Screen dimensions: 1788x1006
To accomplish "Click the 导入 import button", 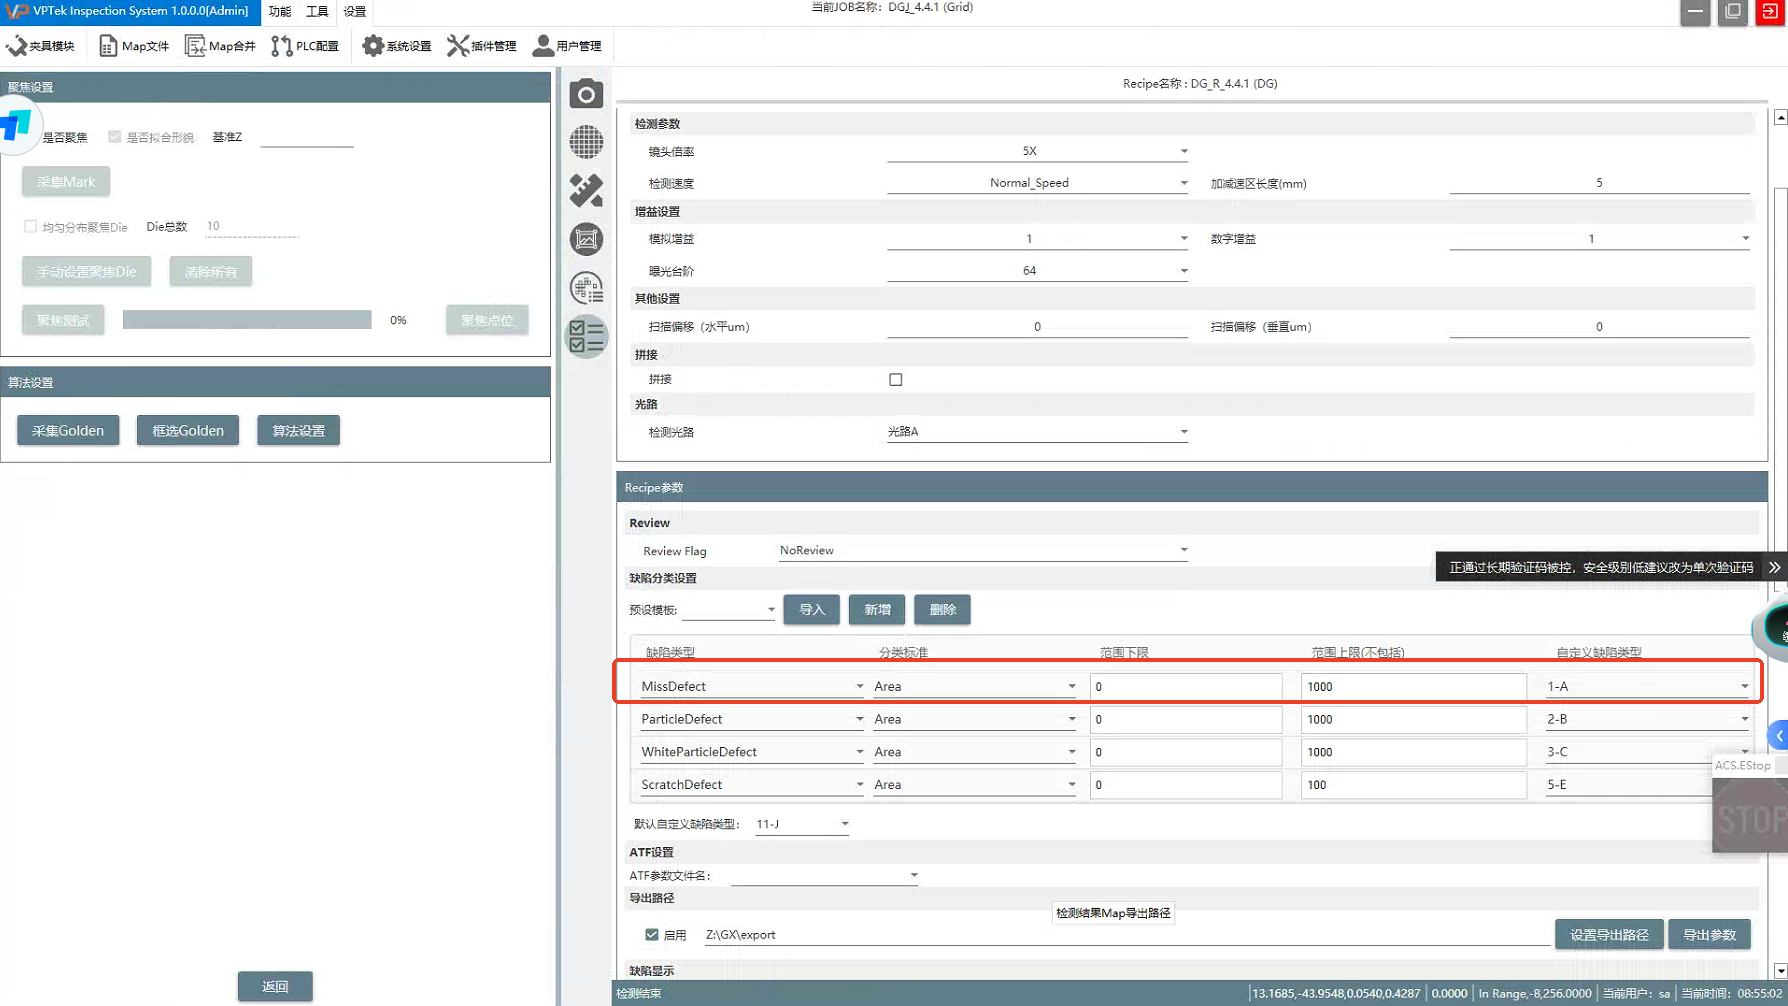I will tap(812, 610).
